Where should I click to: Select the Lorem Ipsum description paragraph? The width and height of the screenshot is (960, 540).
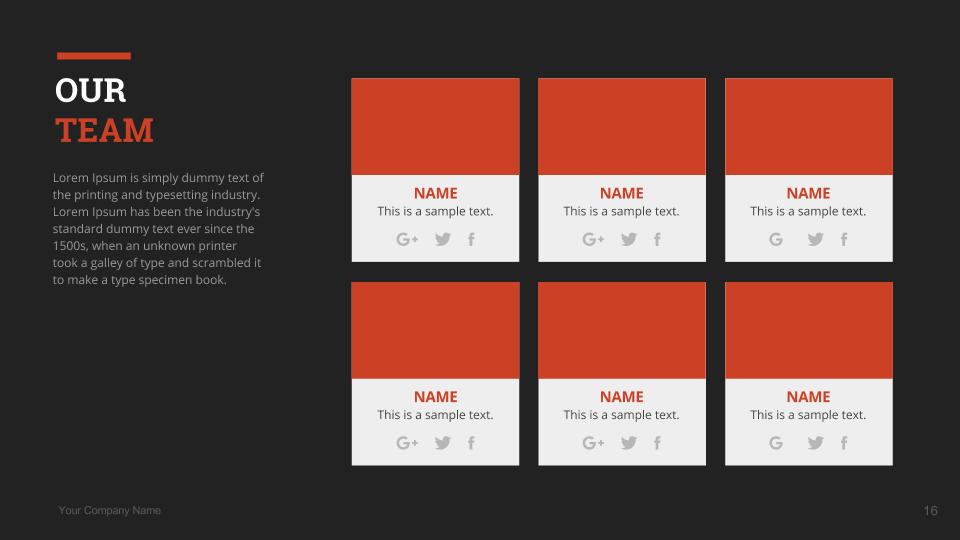tap(158, 229)
